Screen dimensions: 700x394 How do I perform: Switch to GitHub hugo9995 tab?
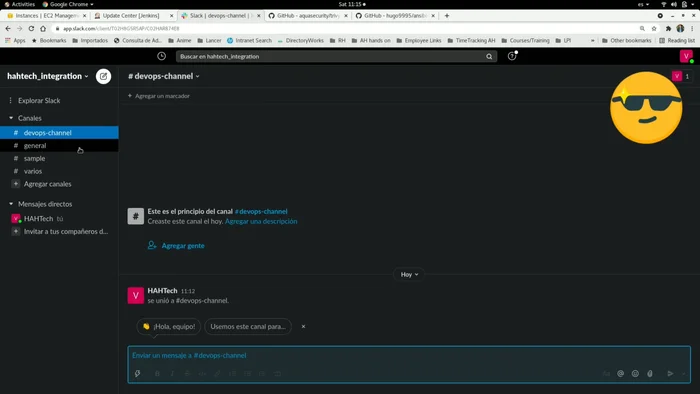[395, 16]
